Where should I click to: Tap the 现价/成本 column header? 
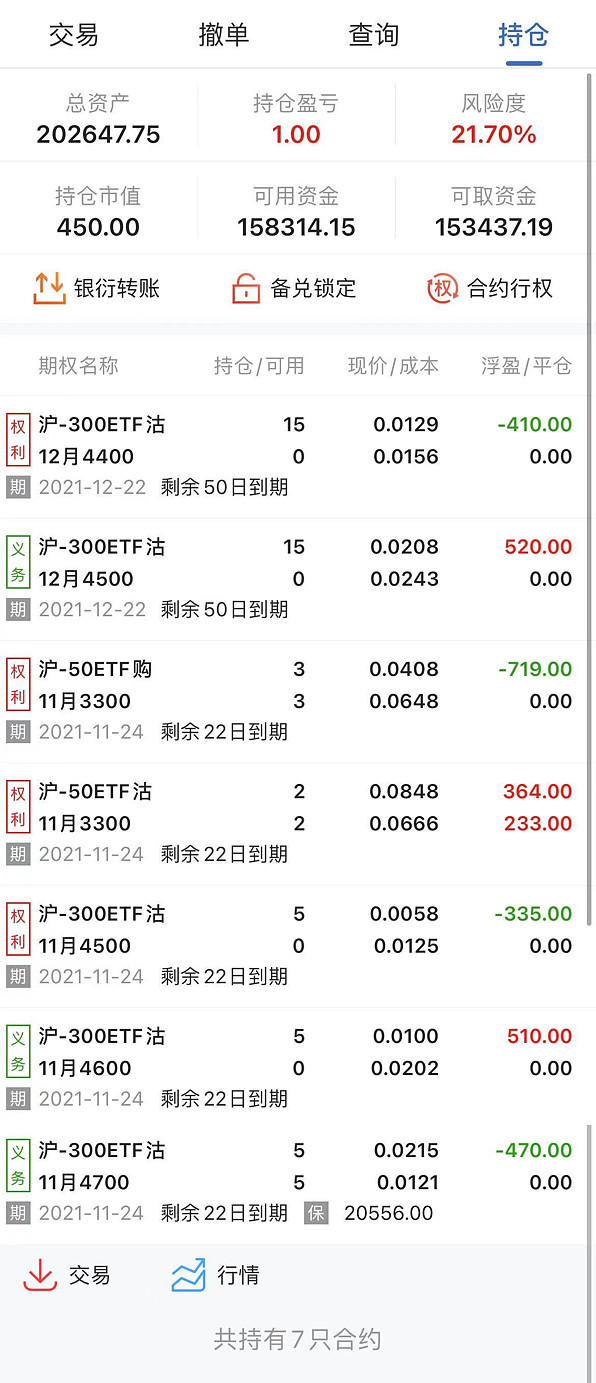(x=393, y=366)
